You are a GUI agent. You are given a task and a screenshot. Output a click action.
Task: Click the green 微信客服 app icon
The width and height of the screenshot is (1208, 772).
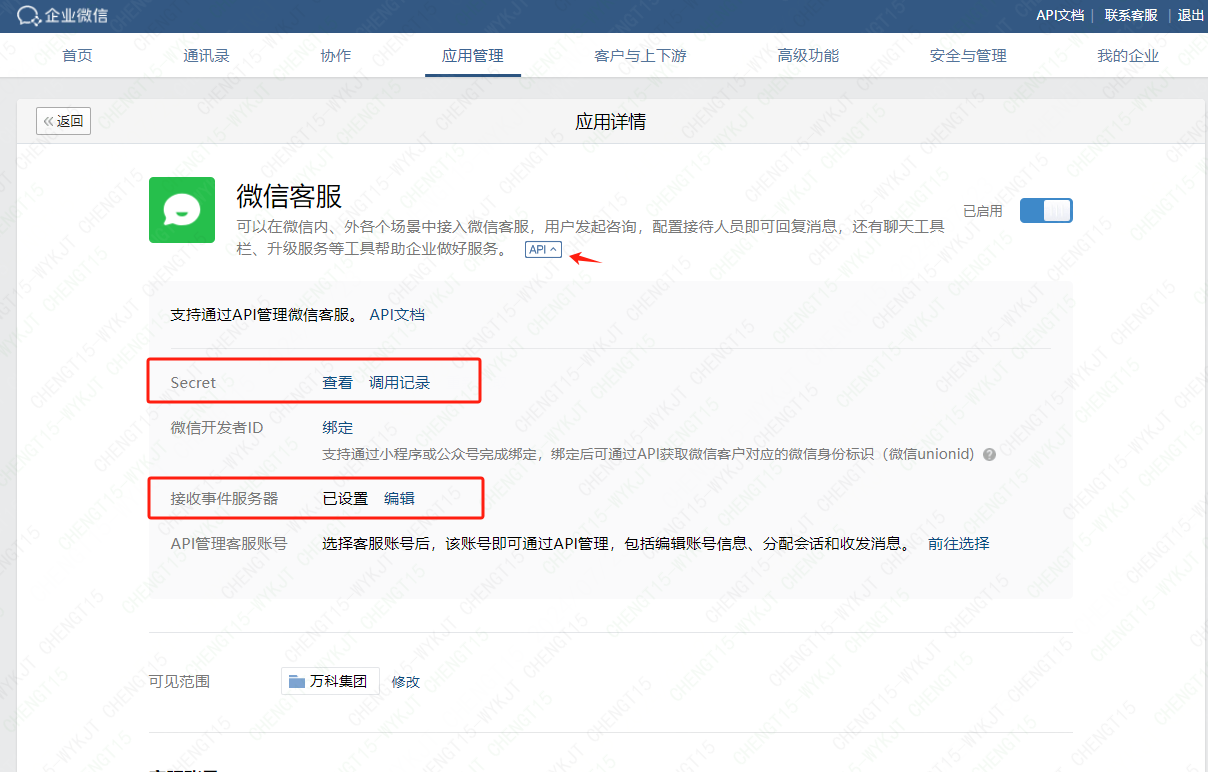point(182,210)
